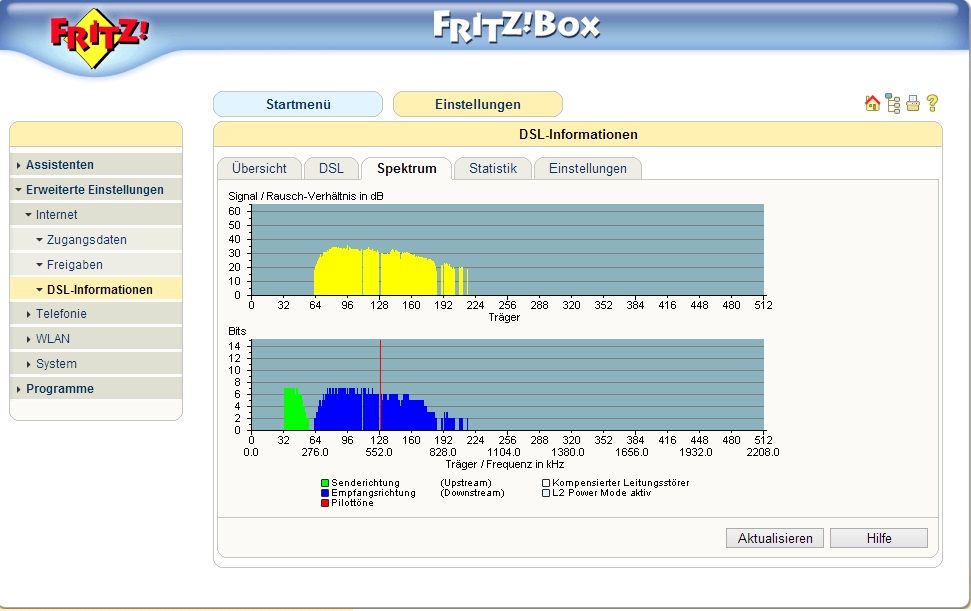The width and height of the screenshot is (971, 611).
Task: Click the Träger / Frequenz in kHz label
Action: pyautogui.click(x=504, y=464)
